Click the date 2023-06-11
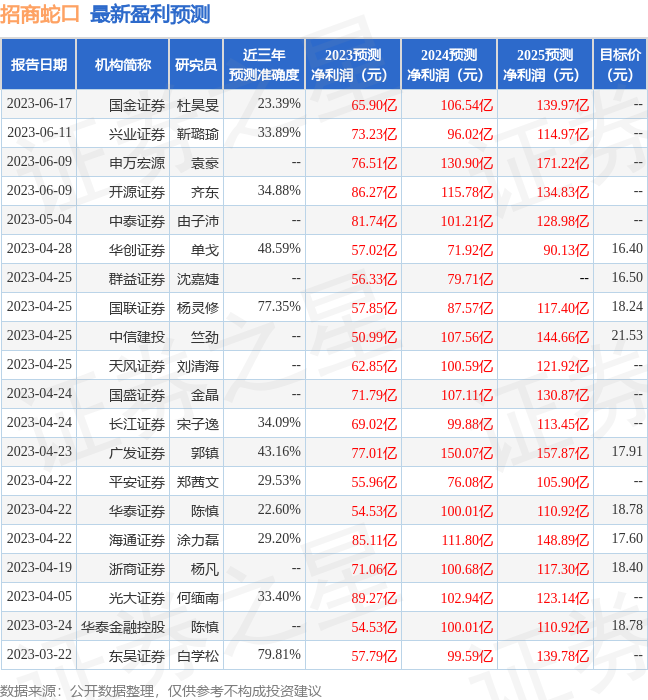Image resolution: width=648 pixels, height=700 pixels. [39, 133]
